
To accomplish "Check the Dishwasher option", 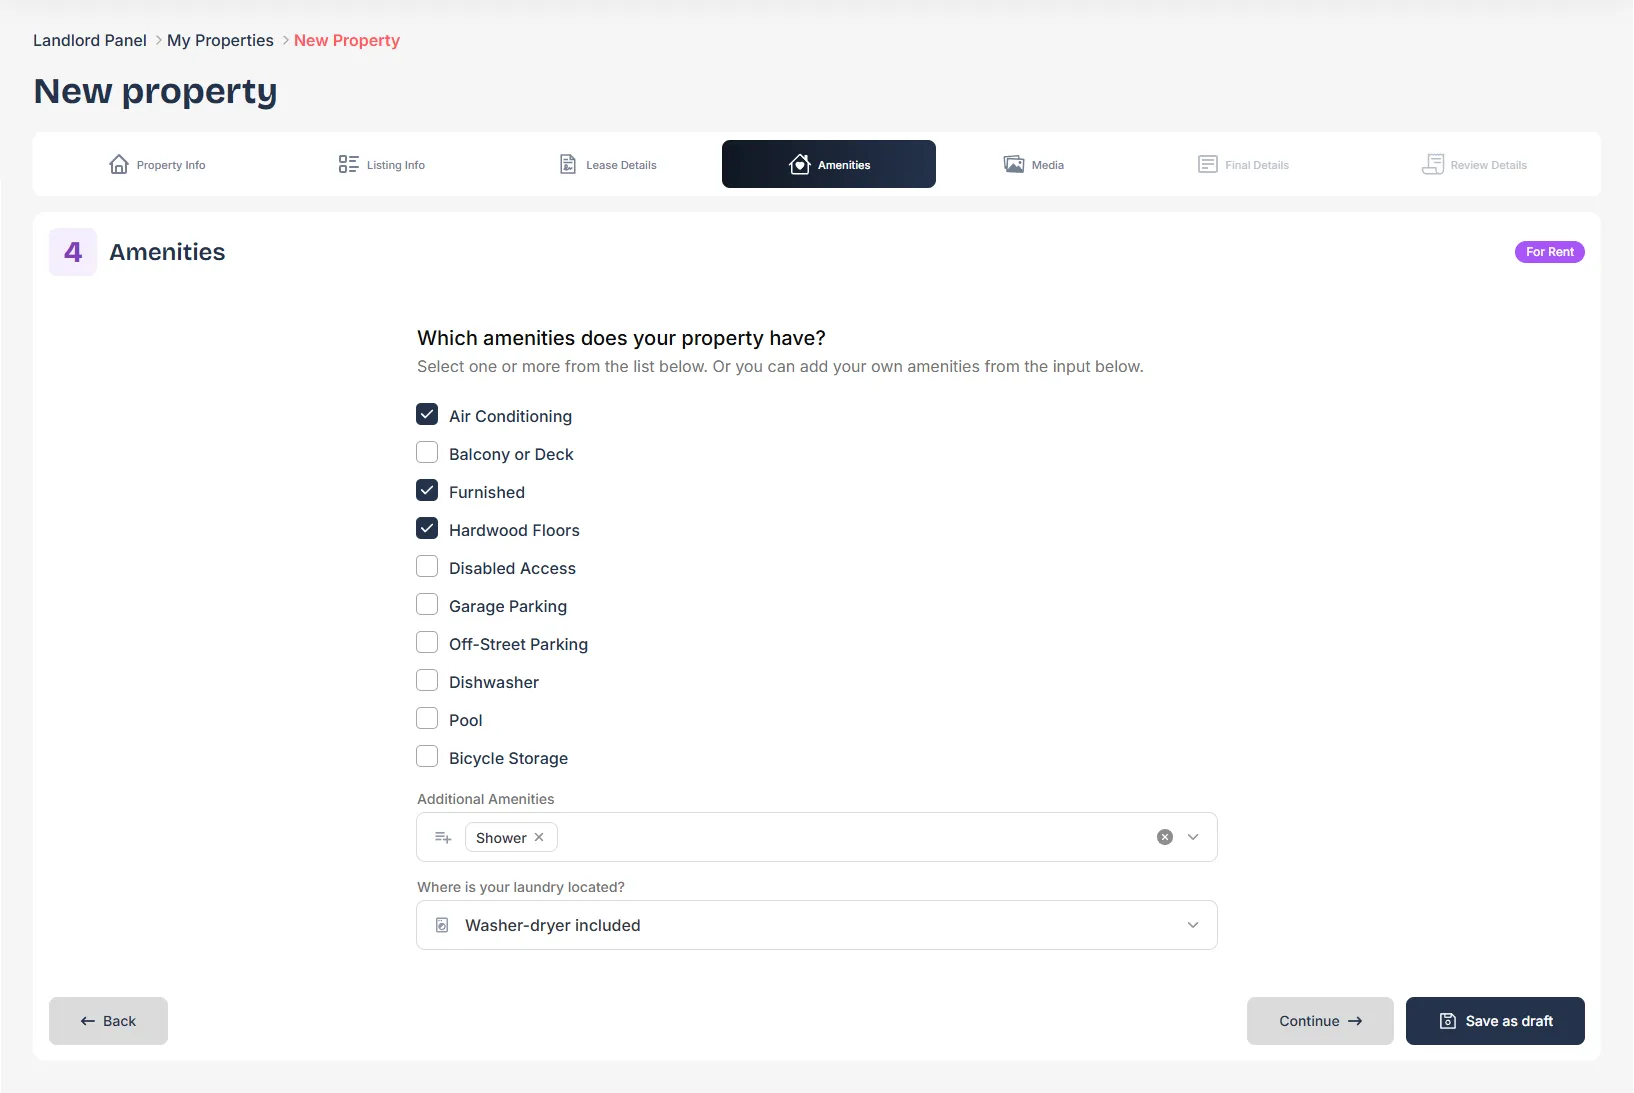I will (427, 680).
